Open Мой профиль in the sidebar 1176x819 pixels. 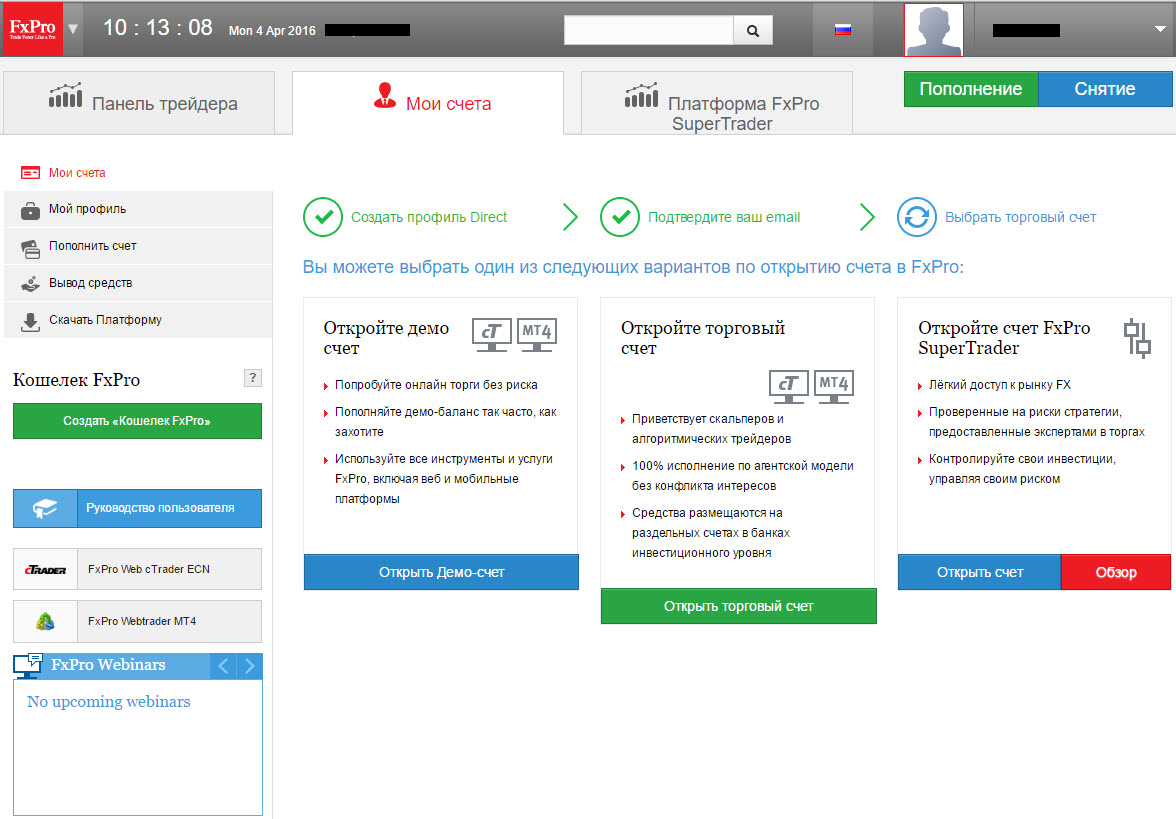coord(138,209)
